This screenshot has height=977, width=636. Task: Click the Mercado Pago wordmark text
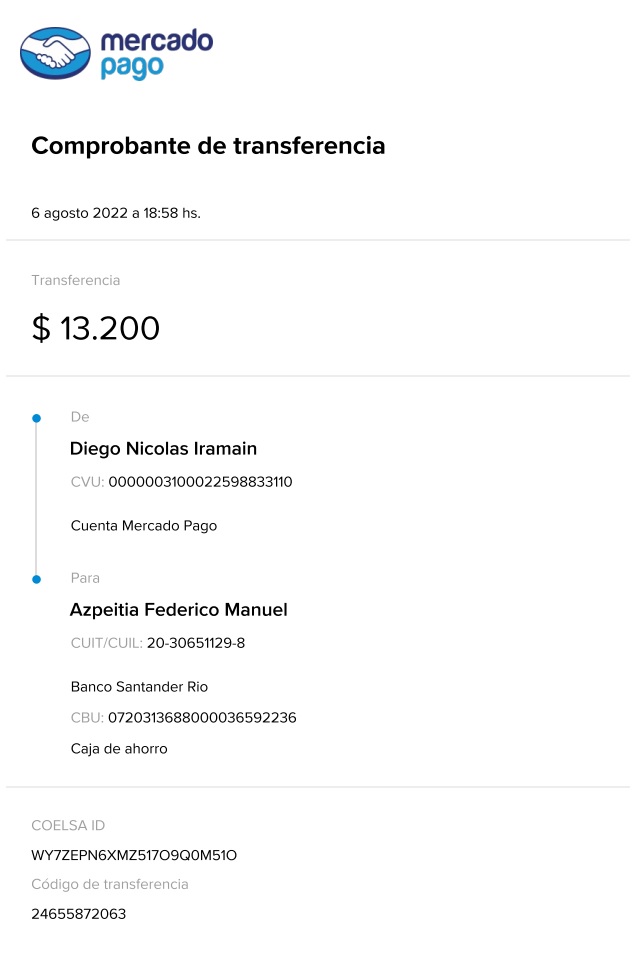[156, 54]
